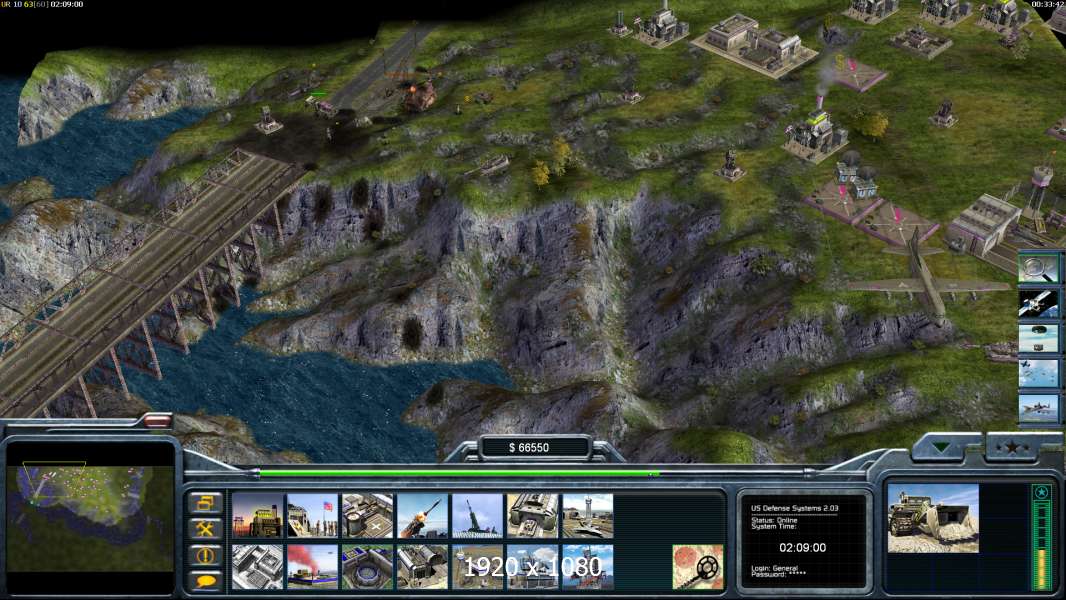Click the top-left 02:09:00 debug counter
This screenshot has height=600, width=1066.
pyautogui.click(x=67, y=4)
